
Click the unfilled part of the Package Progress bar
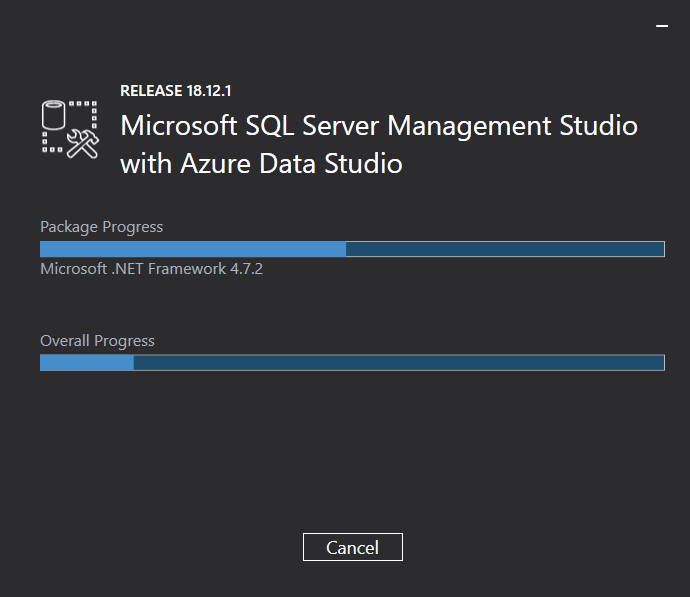pyautogui.click(x=505, y=249)
